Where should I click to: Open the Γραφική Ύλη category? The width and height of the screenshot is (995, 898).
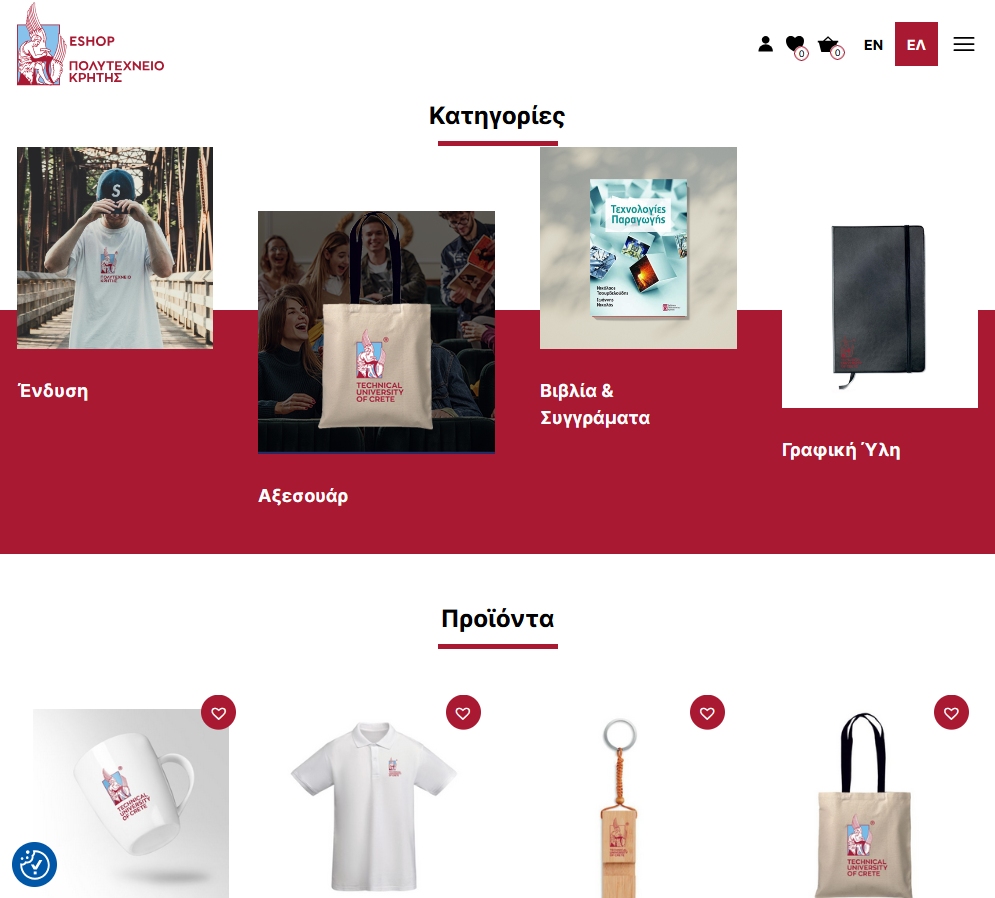841,450
